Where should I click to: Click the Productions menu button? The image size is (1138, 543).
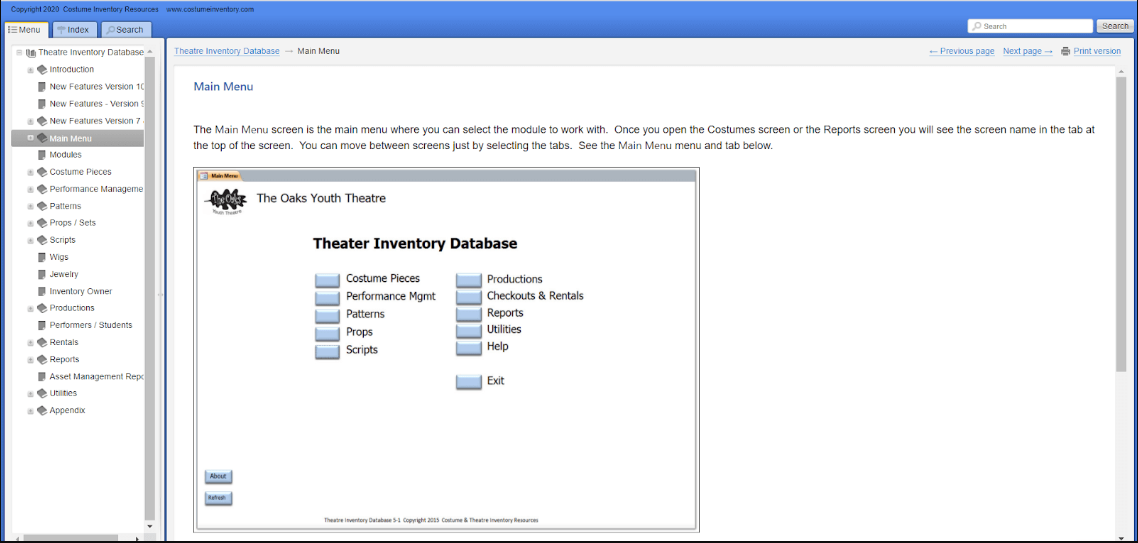[x=469, y=281]
